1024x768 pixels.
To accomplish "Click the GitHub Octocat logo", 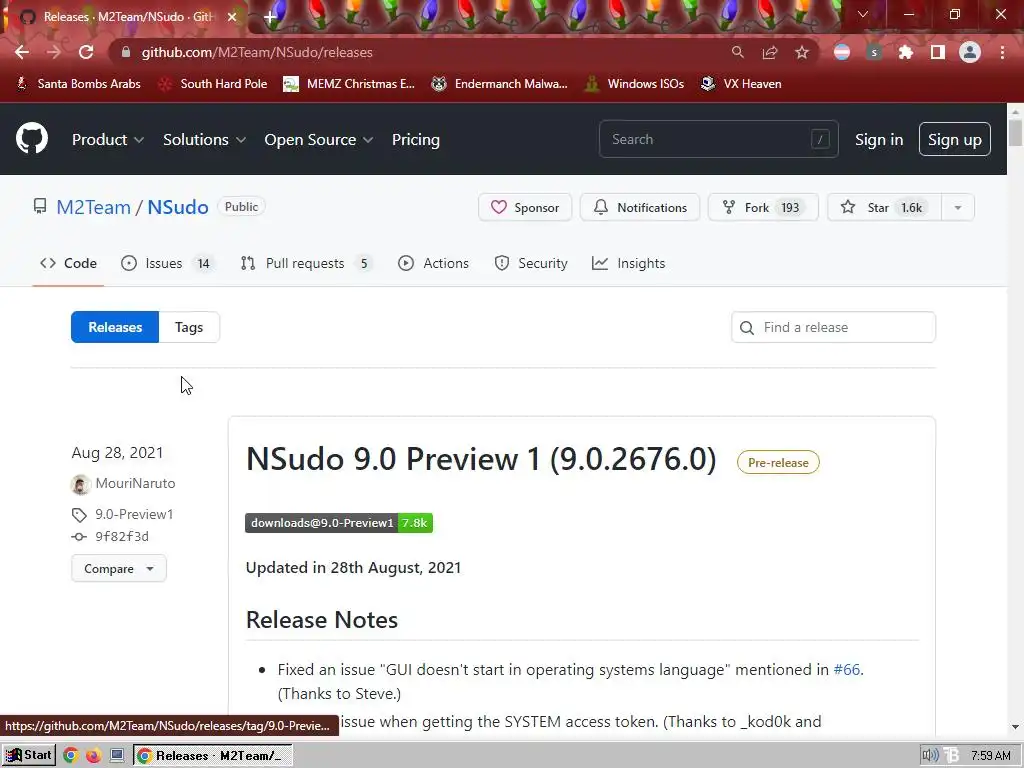I will [32, 138].
